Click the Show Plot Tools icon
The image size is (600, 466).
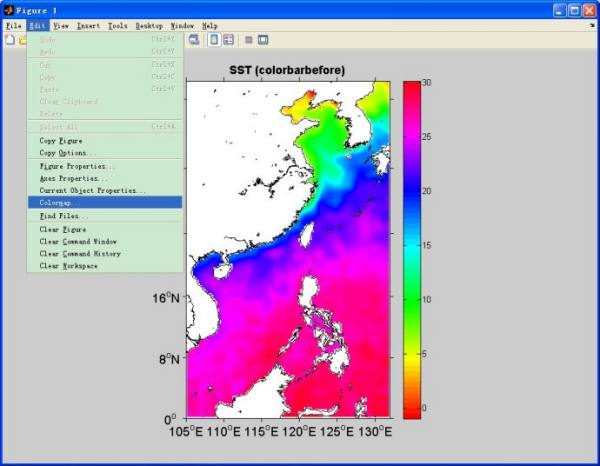(263, 40)
